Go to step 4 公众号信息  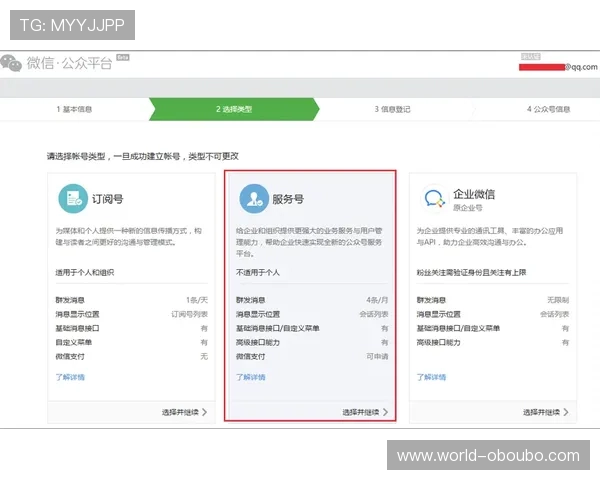tap(548, 109)
